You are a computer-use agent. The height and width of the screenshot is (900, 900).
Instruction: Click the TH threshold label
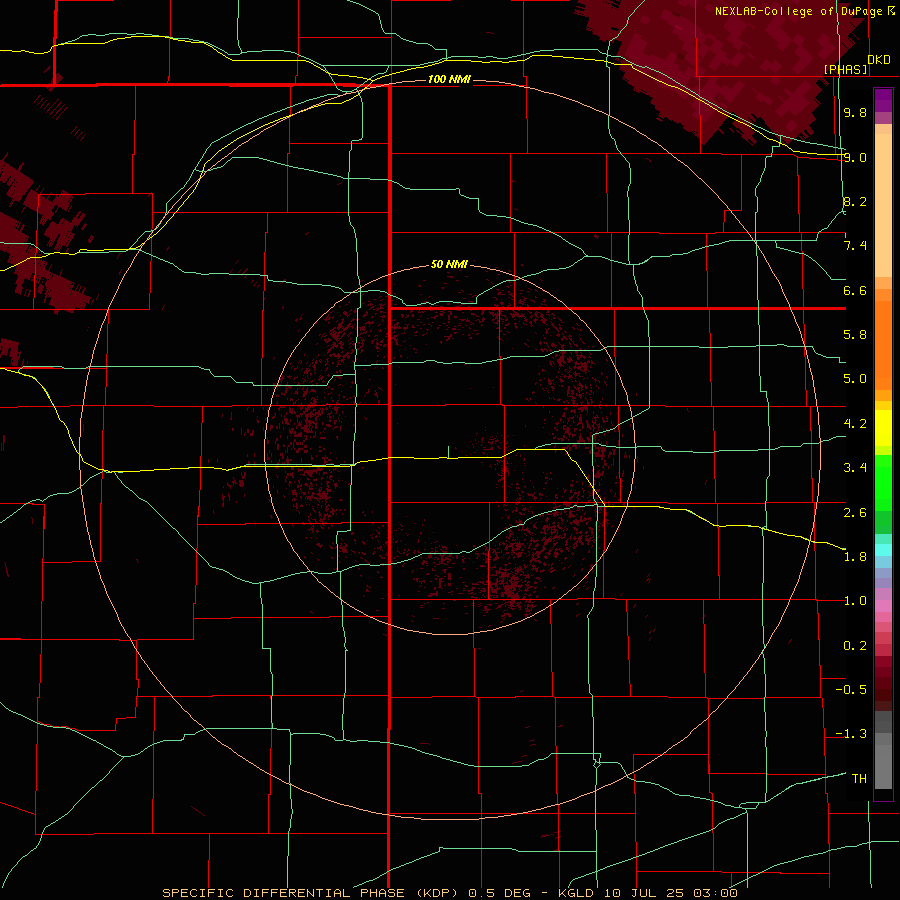click(859, 779)
